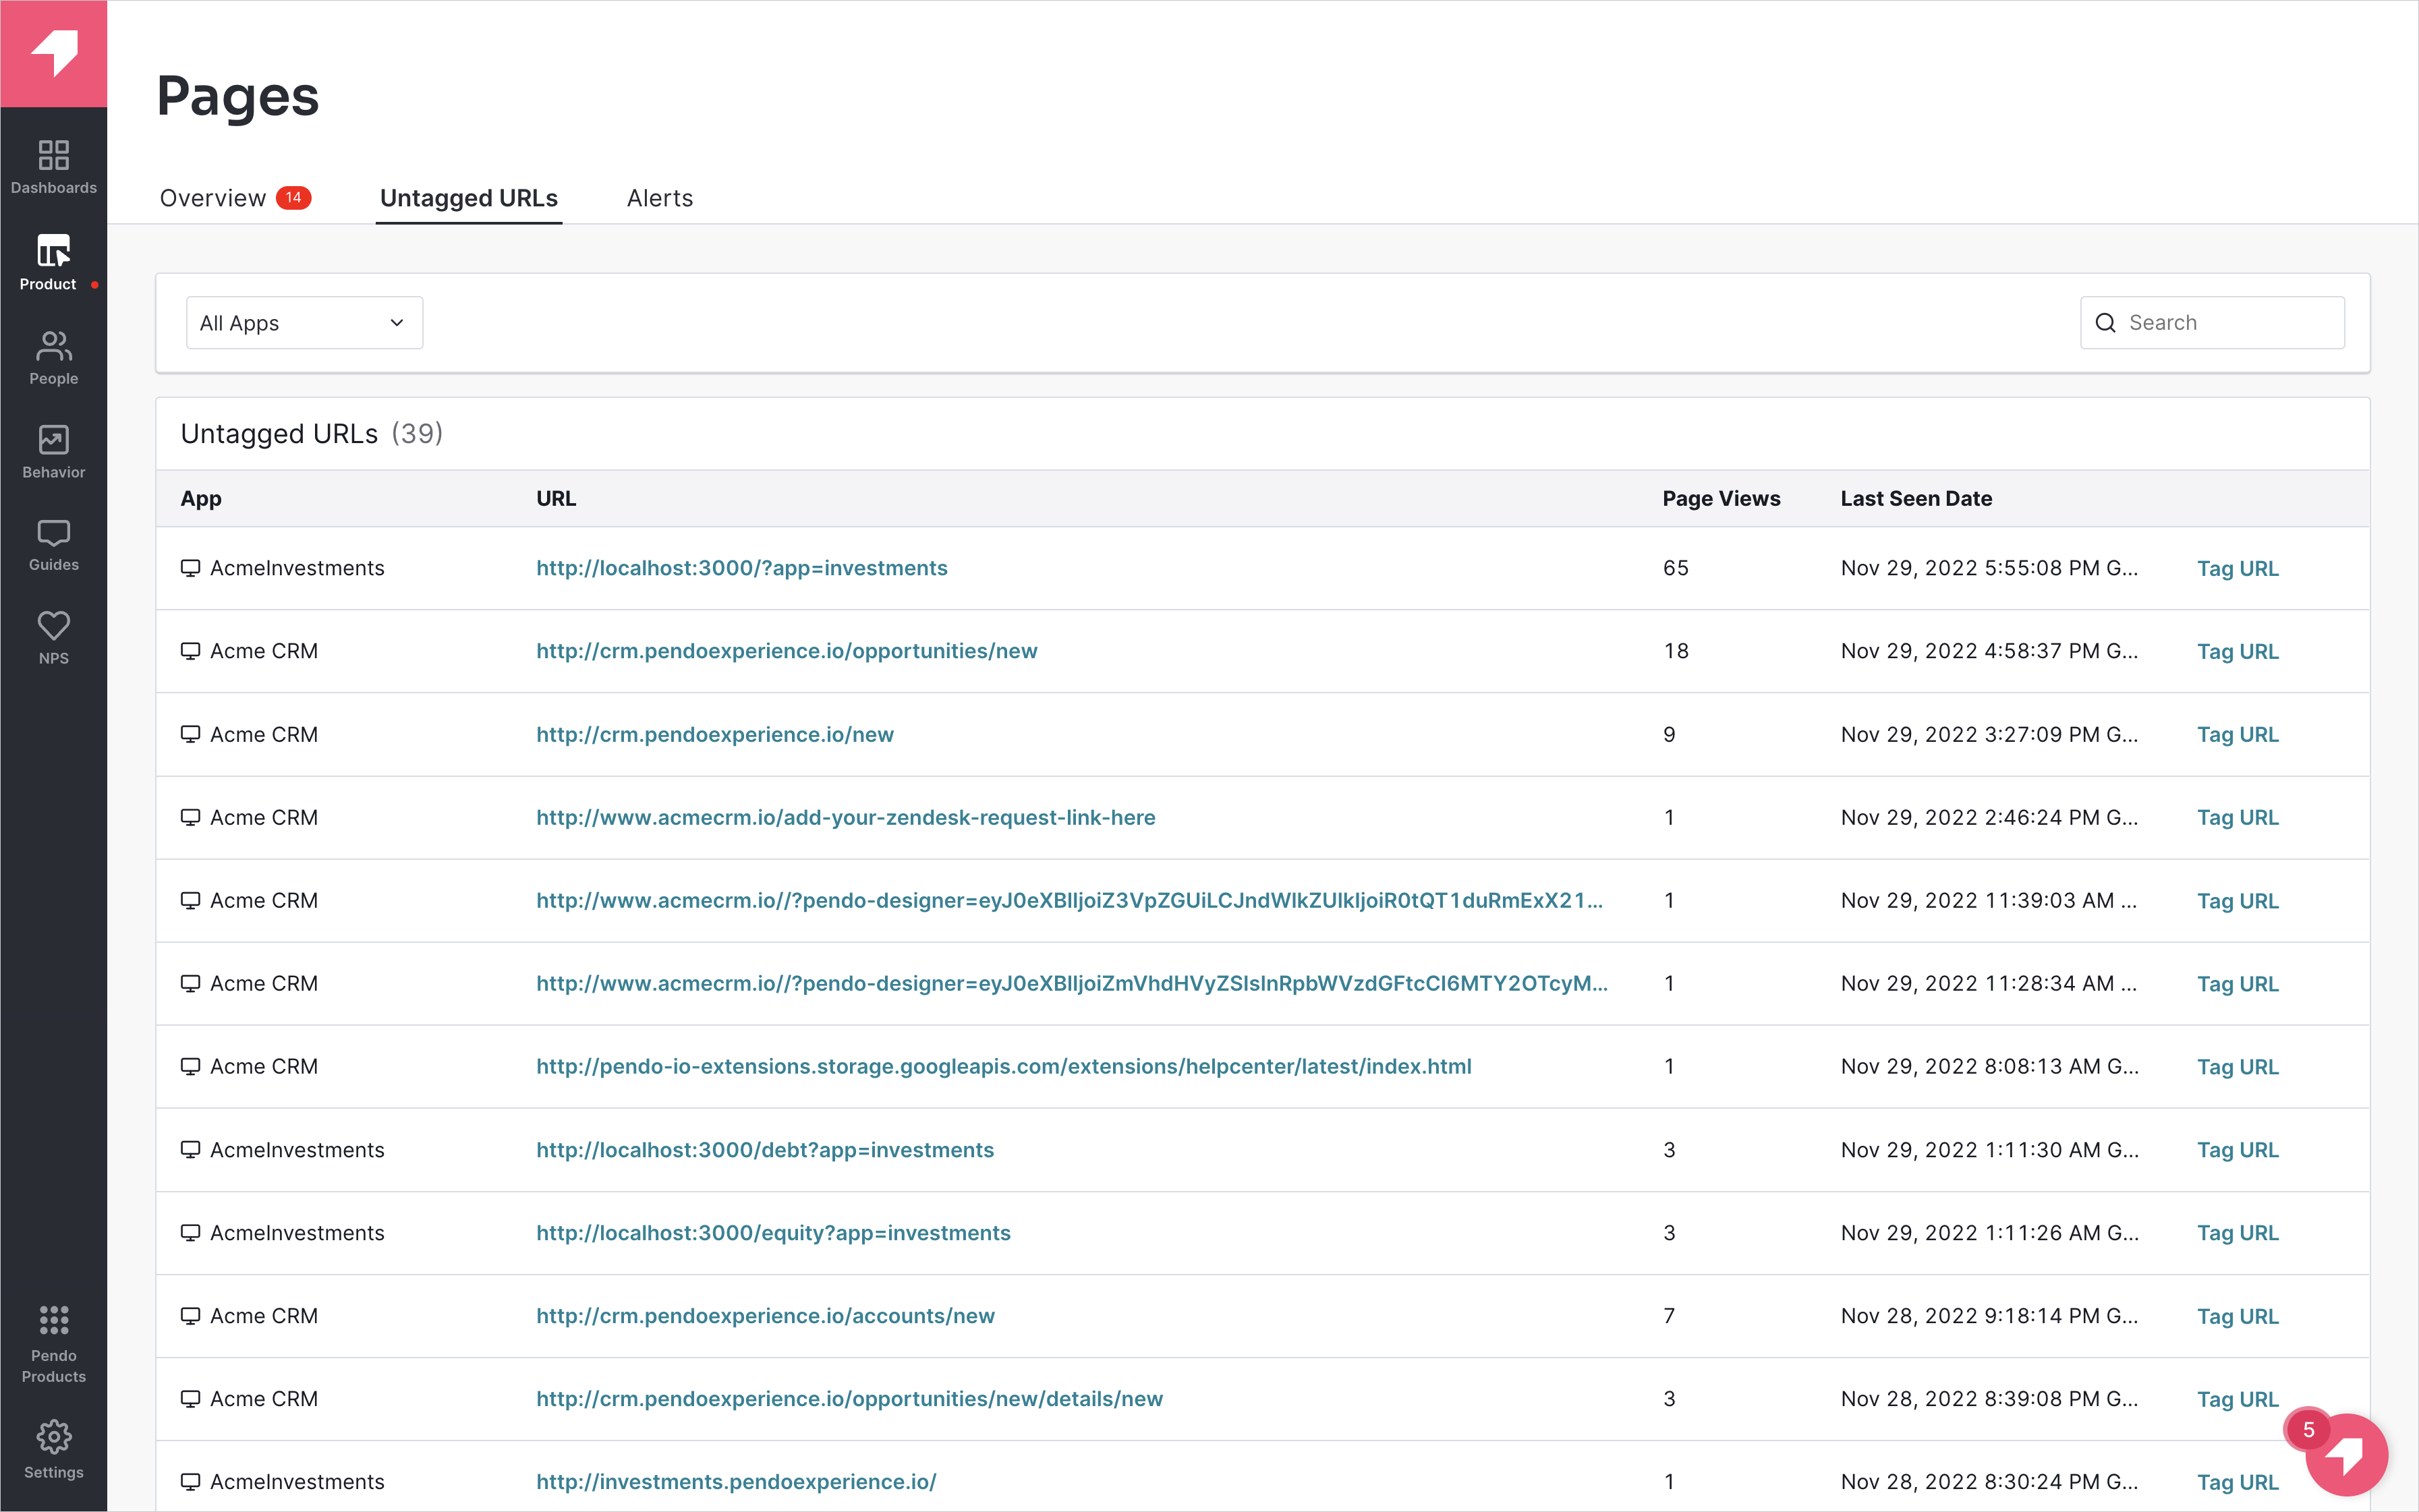Viewport: 2419px width, 1512px height.
Task: Tag URL for the 65 page views row
Action: tap(2237, 569)
